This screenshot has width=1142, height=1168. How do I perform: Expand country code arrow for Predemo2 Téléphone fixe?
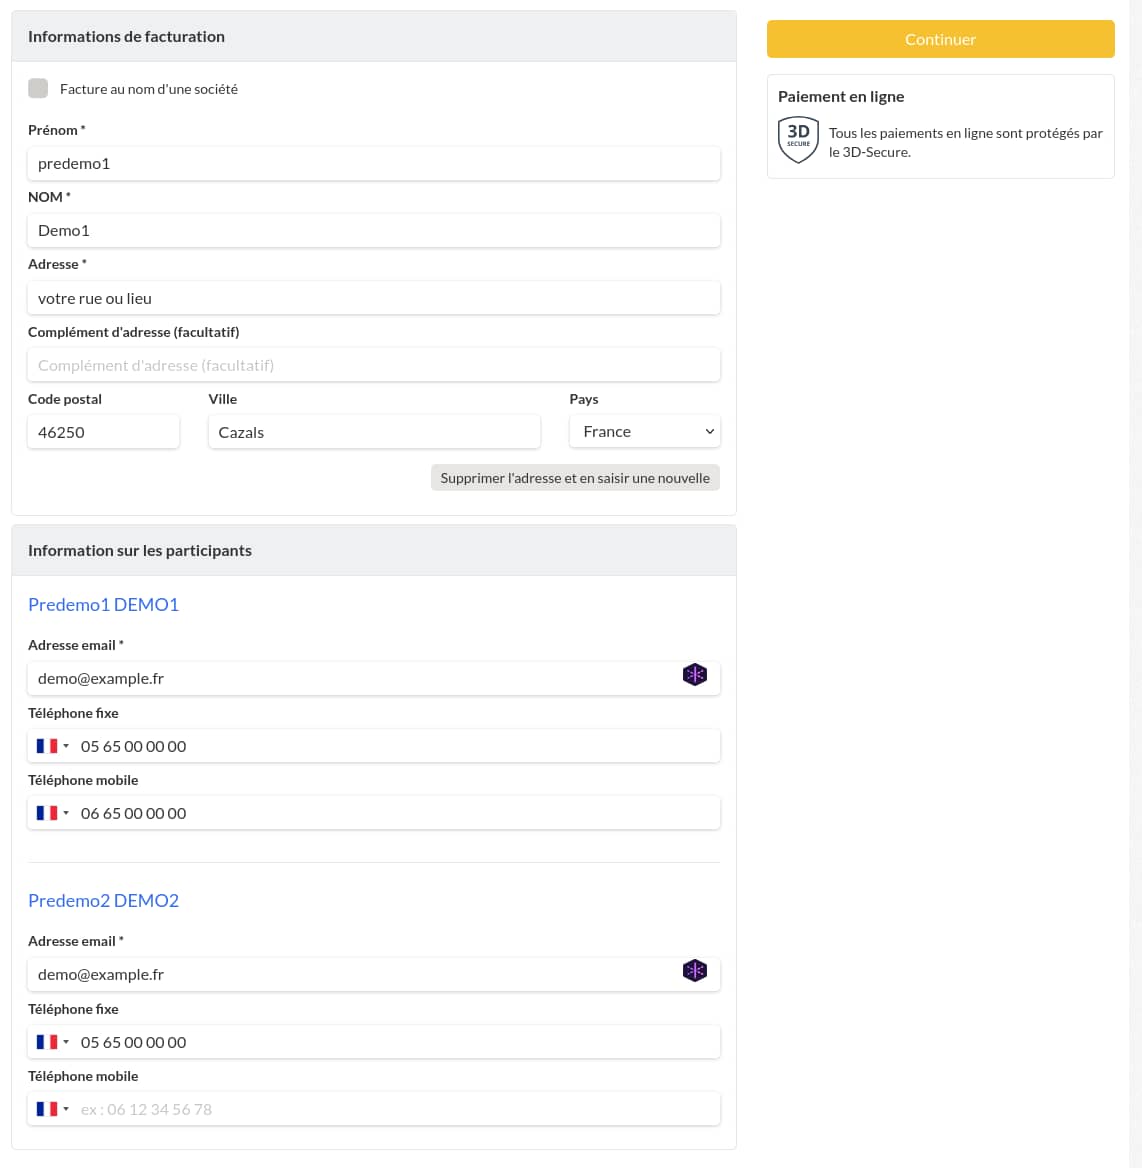tap(66, 1042)
